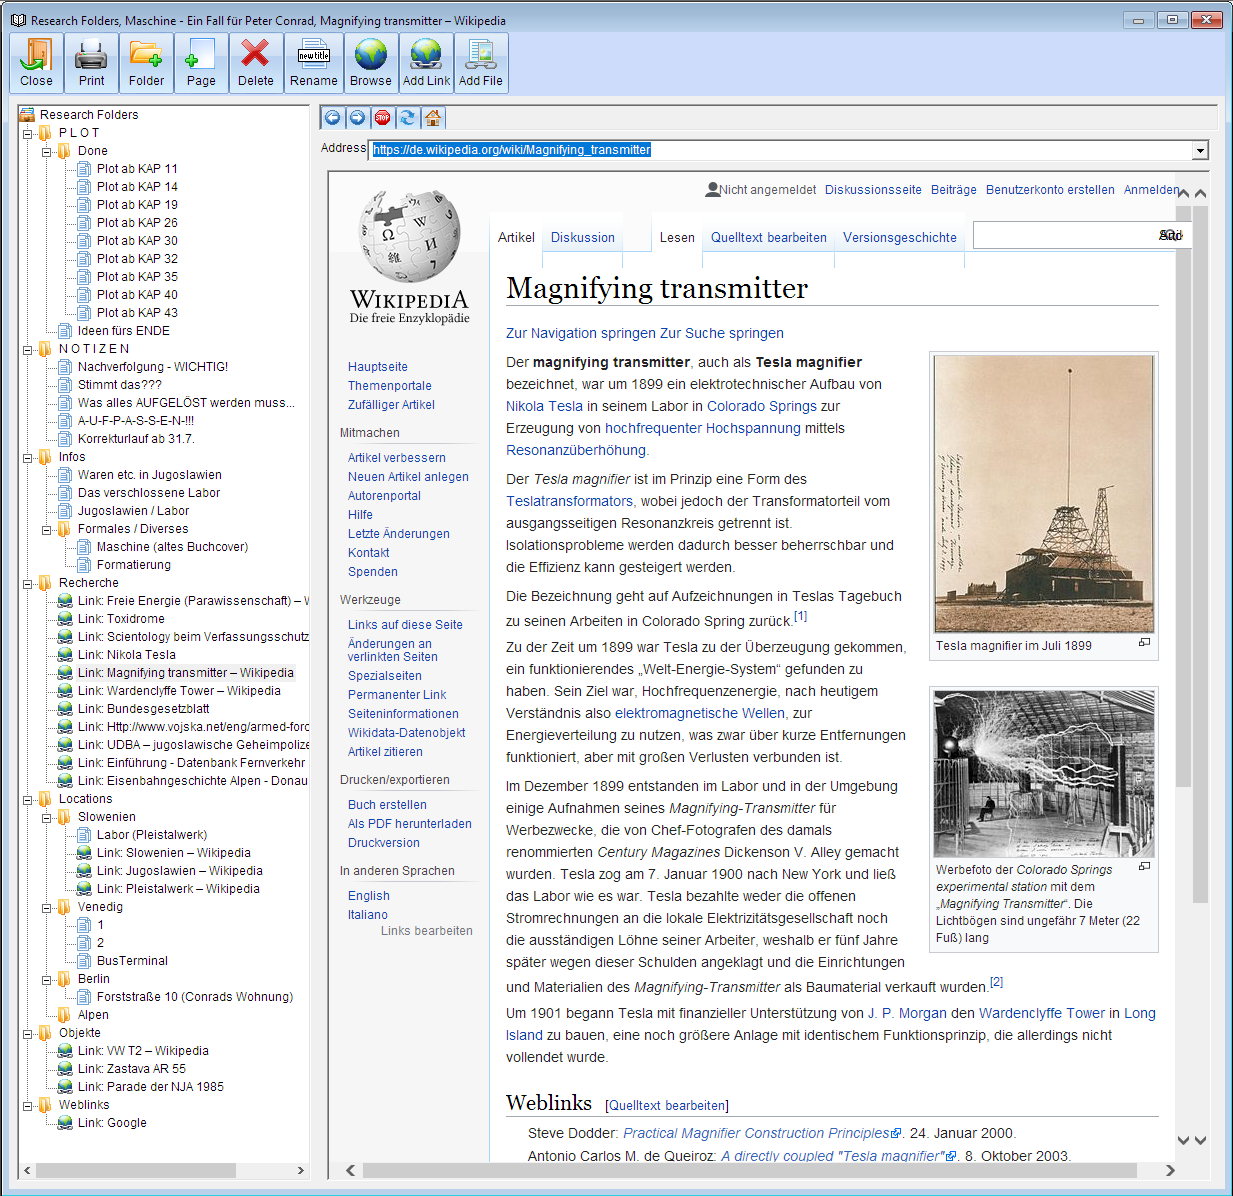Open the Quelltext bearbeiten tab
The width and height of the screenshot is (1233, 1196).
769,238
